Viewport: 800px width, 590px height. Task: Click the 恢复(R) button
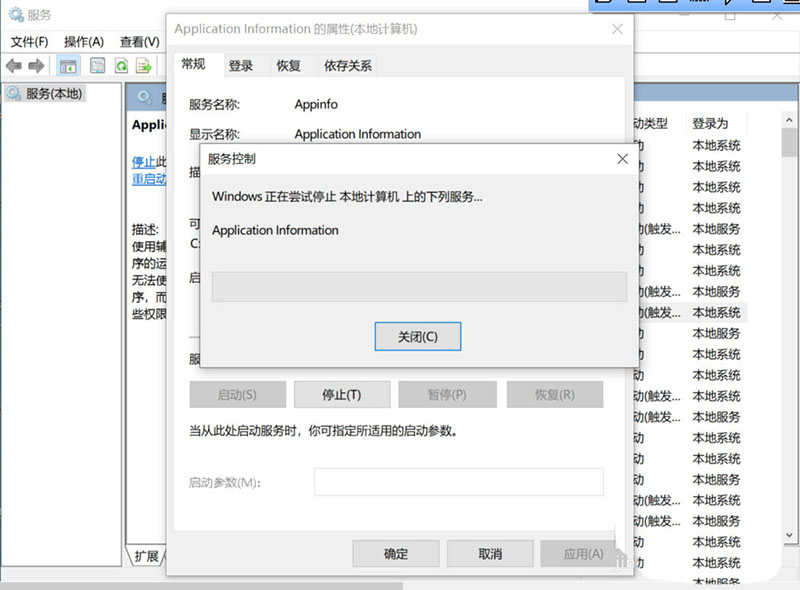pyautogui.click(x=555, y=395)
